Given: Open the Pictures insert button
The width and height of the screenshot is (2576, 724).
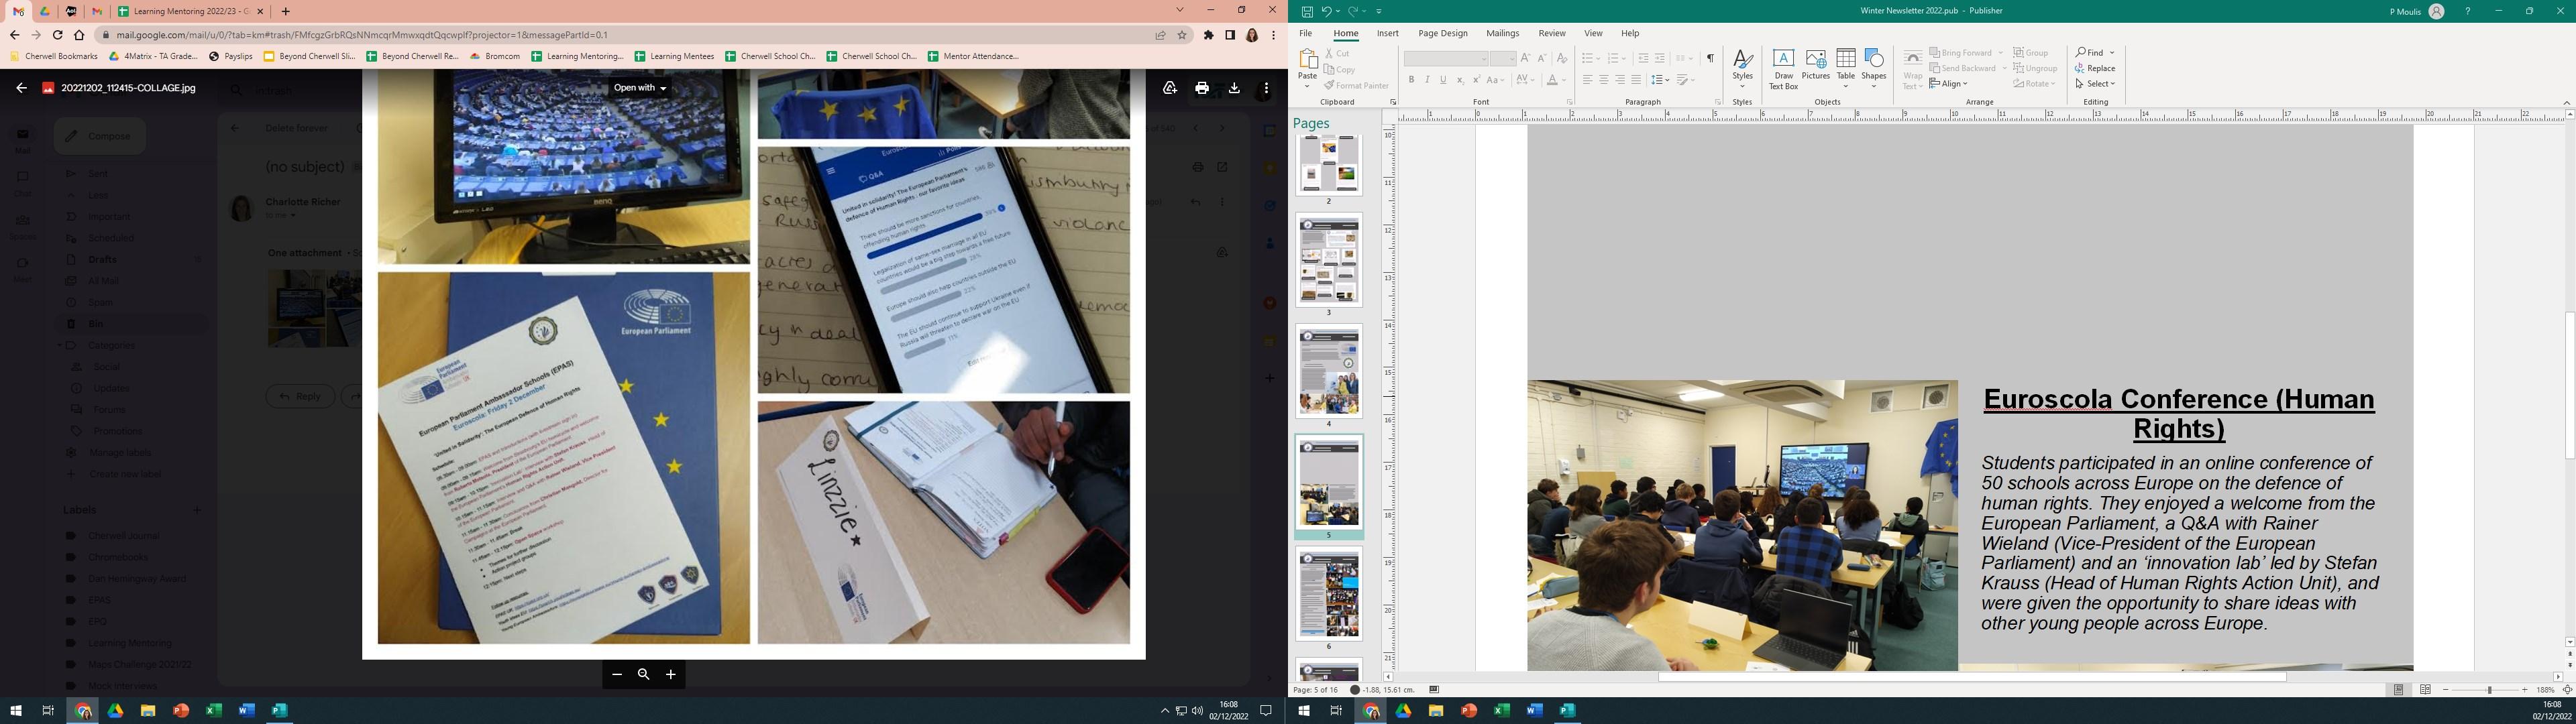Looking at the screenshot, I should [x=1815, y=64].
